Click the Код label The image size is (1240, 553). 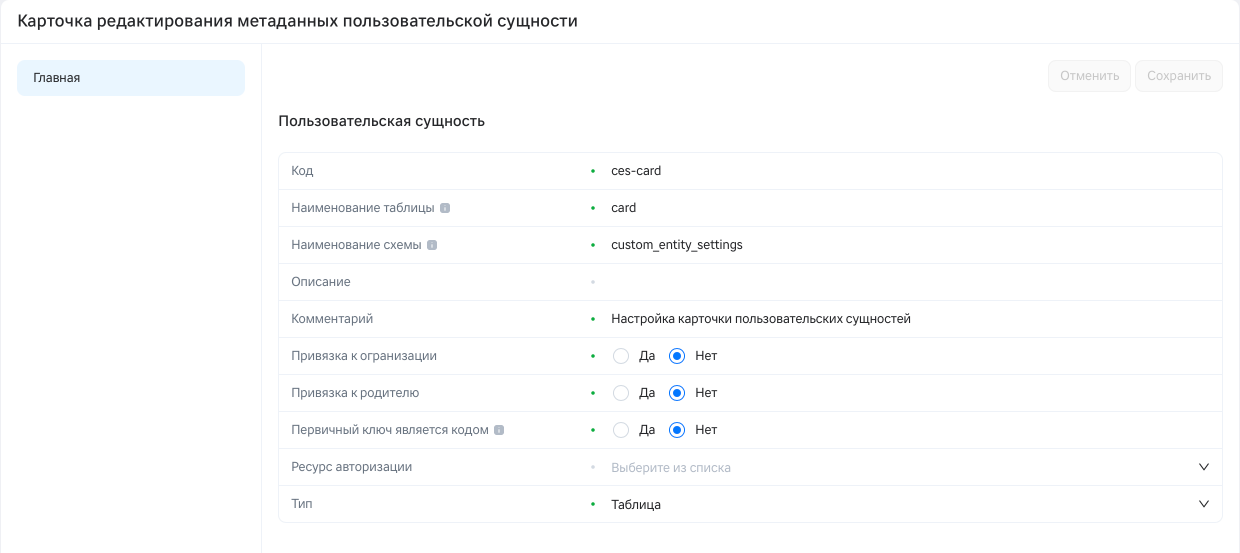pyautogui.click(x=302, y=171)
